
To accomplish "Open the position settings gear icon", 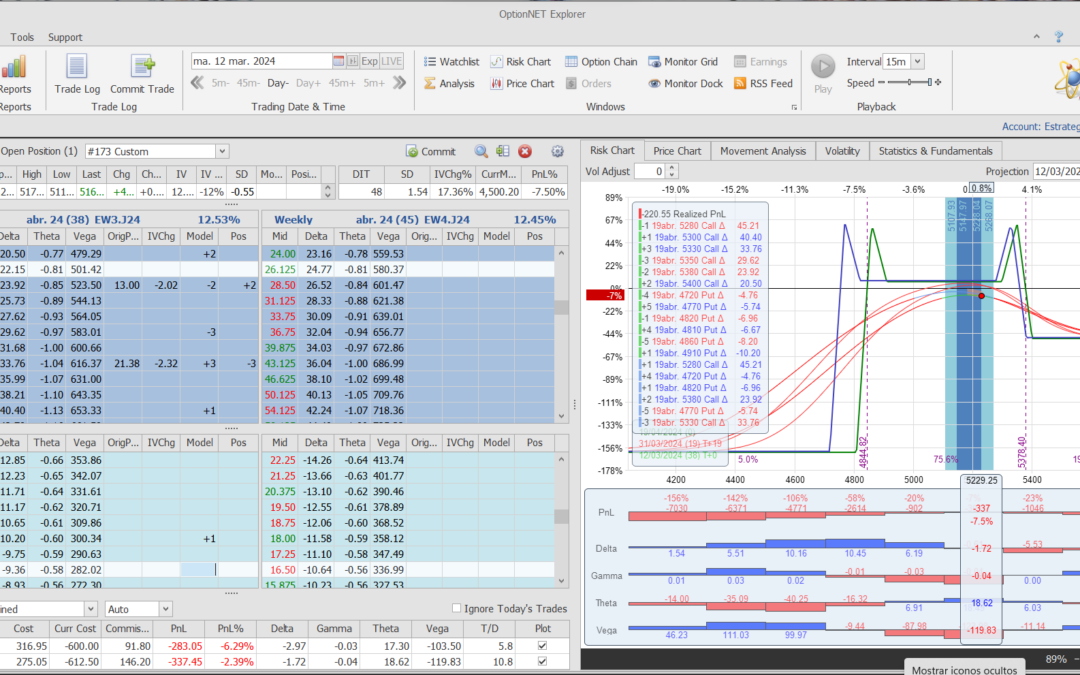I will [x=558, y=152].
